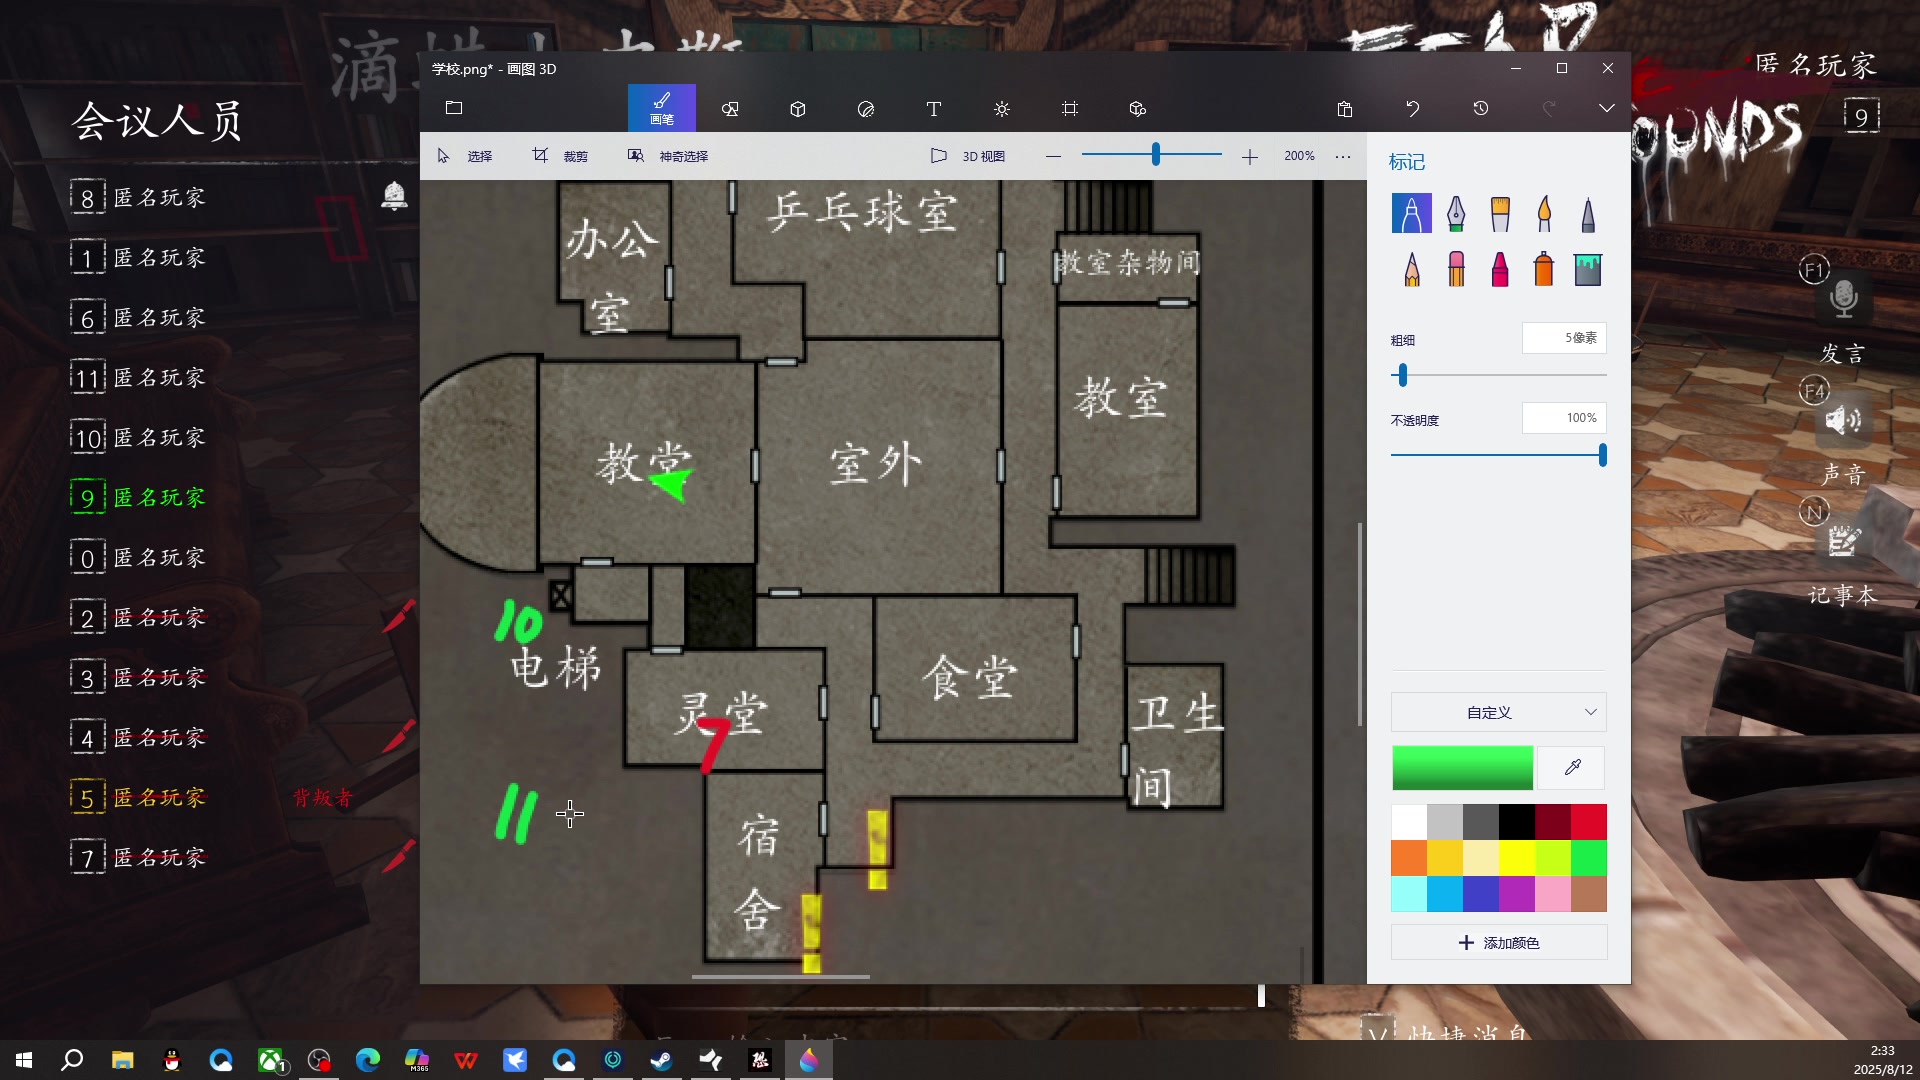Open the 自定义 material dropdown
Viewport: 1920px width, 1080px height.
tap(1499, 712)
